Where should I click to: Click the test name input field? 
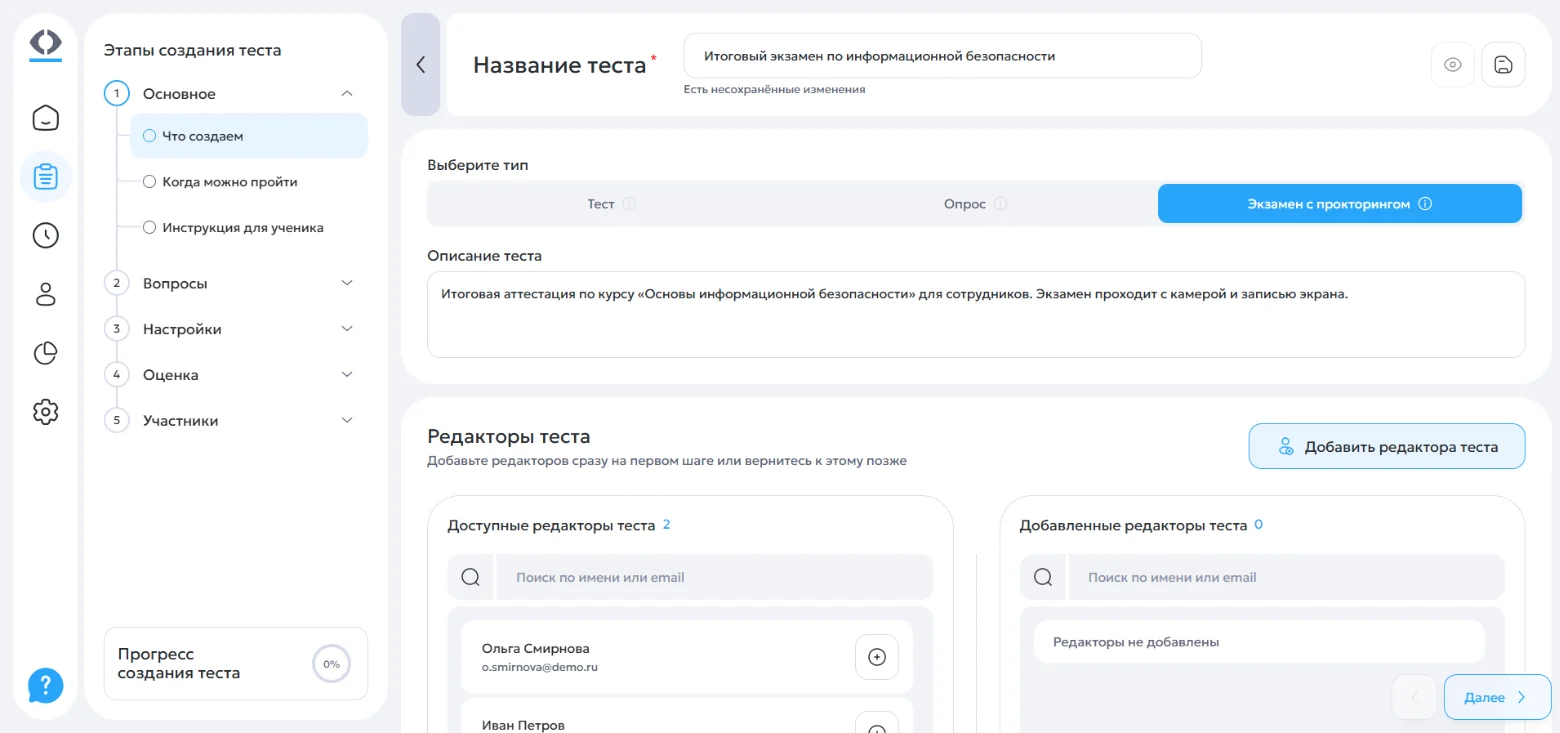[x=943, y=56]
